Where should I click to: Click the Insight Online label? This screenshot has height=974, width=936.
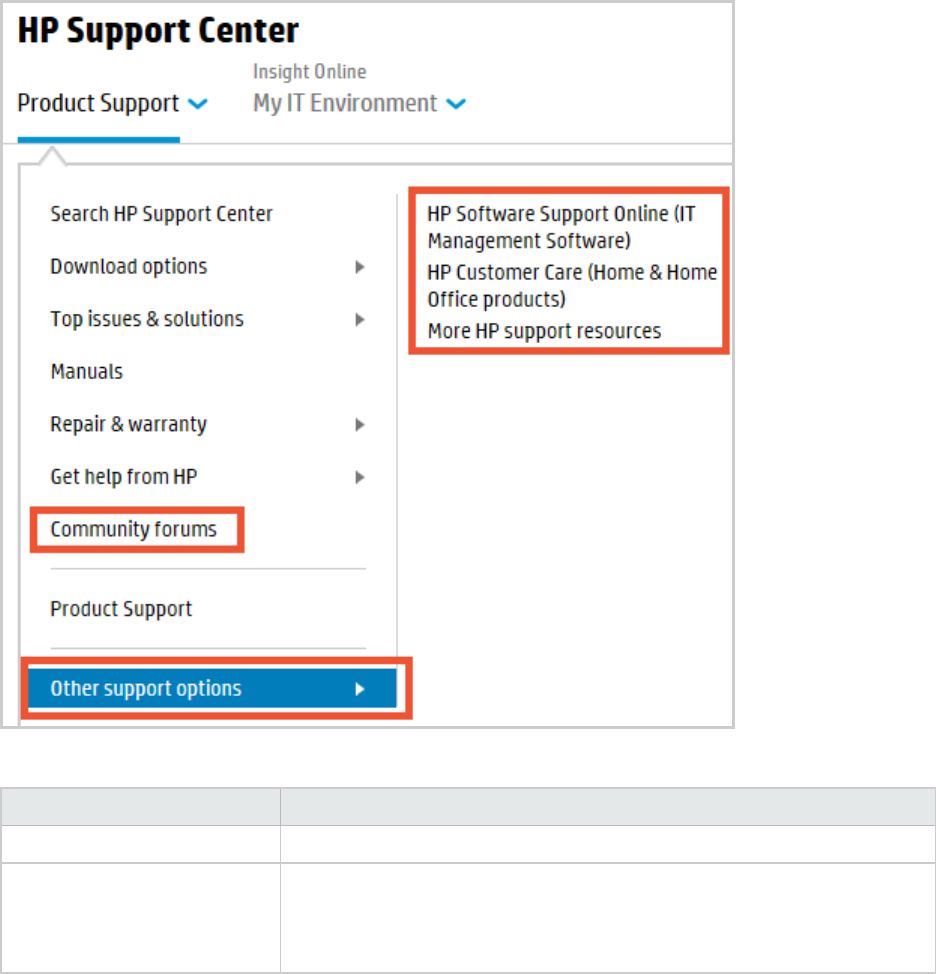[x=309, y=72]
